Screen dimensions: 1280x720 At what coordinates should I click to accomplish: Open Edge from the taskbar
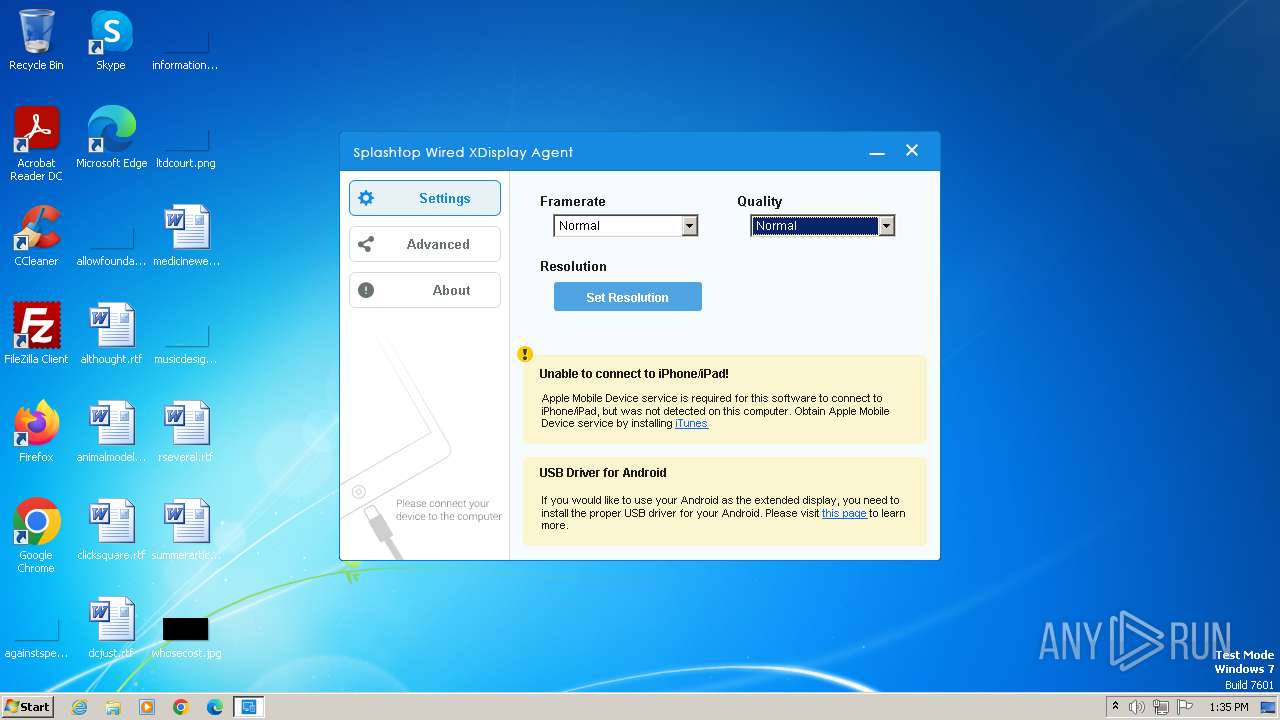coord(215,707)
